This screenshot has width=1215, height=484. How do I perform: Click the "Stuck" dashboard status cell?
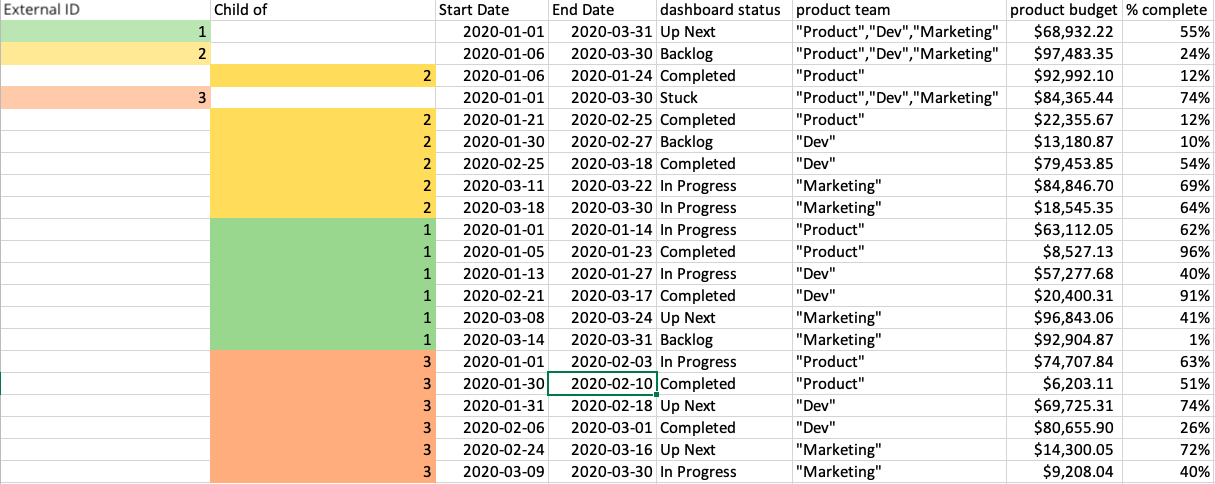(x=724, y=98)
